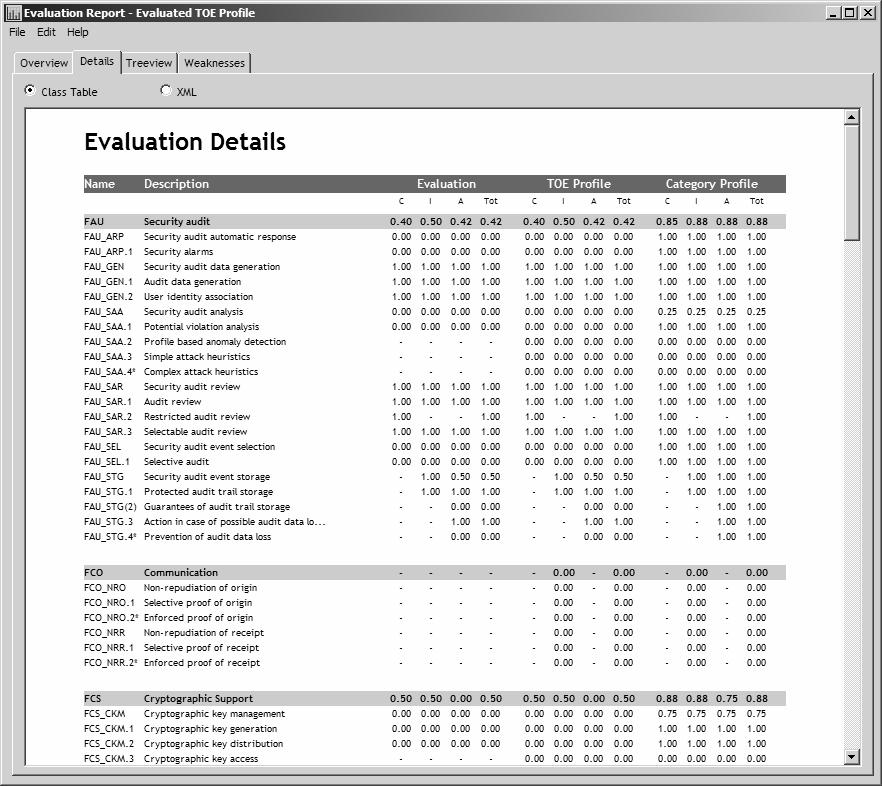Click the Security alarms description

point(178,252)
